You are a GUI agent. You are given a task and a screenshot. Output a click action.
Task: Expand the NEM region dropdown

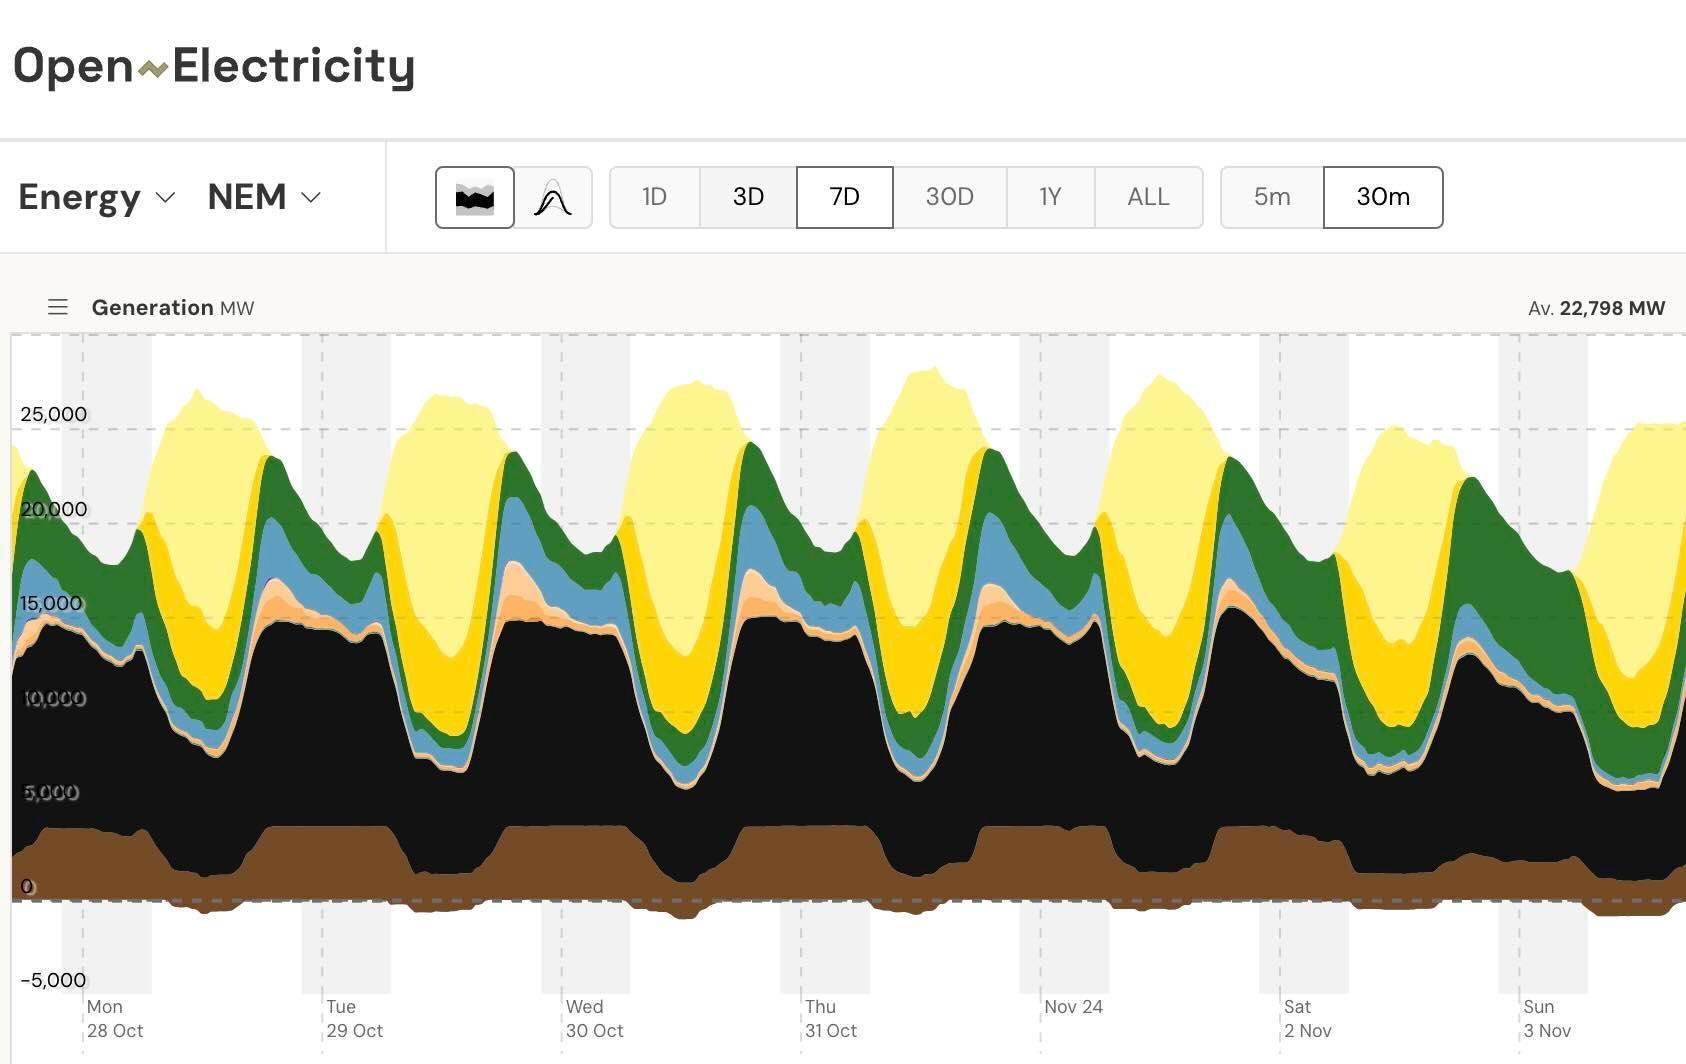pyautogui.click(x=264, y=197)
